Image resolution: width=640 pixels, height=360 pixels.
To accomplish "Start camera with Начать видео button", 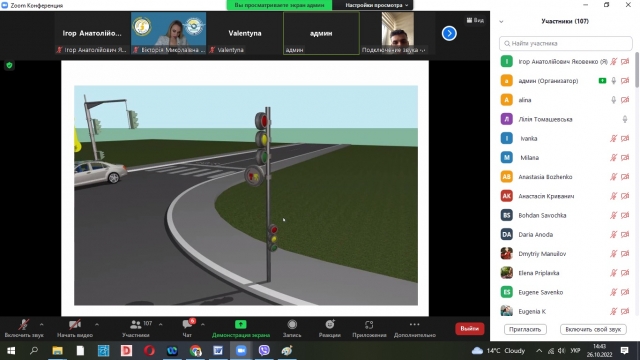I will (75, 329).
